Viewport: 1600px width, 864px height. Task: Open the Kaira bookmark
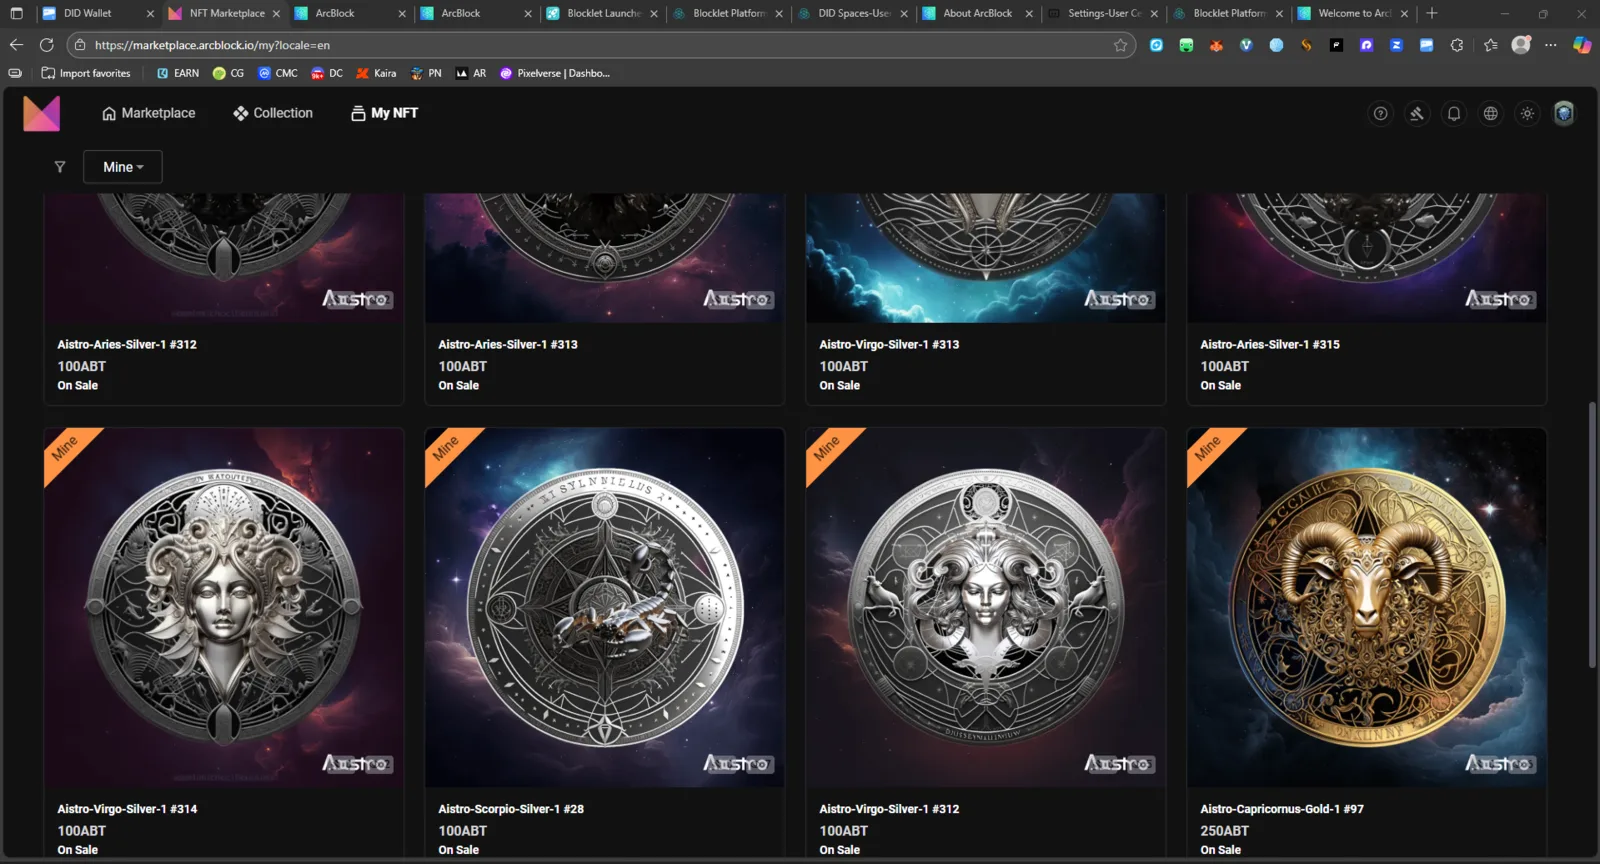click(376, 73)
